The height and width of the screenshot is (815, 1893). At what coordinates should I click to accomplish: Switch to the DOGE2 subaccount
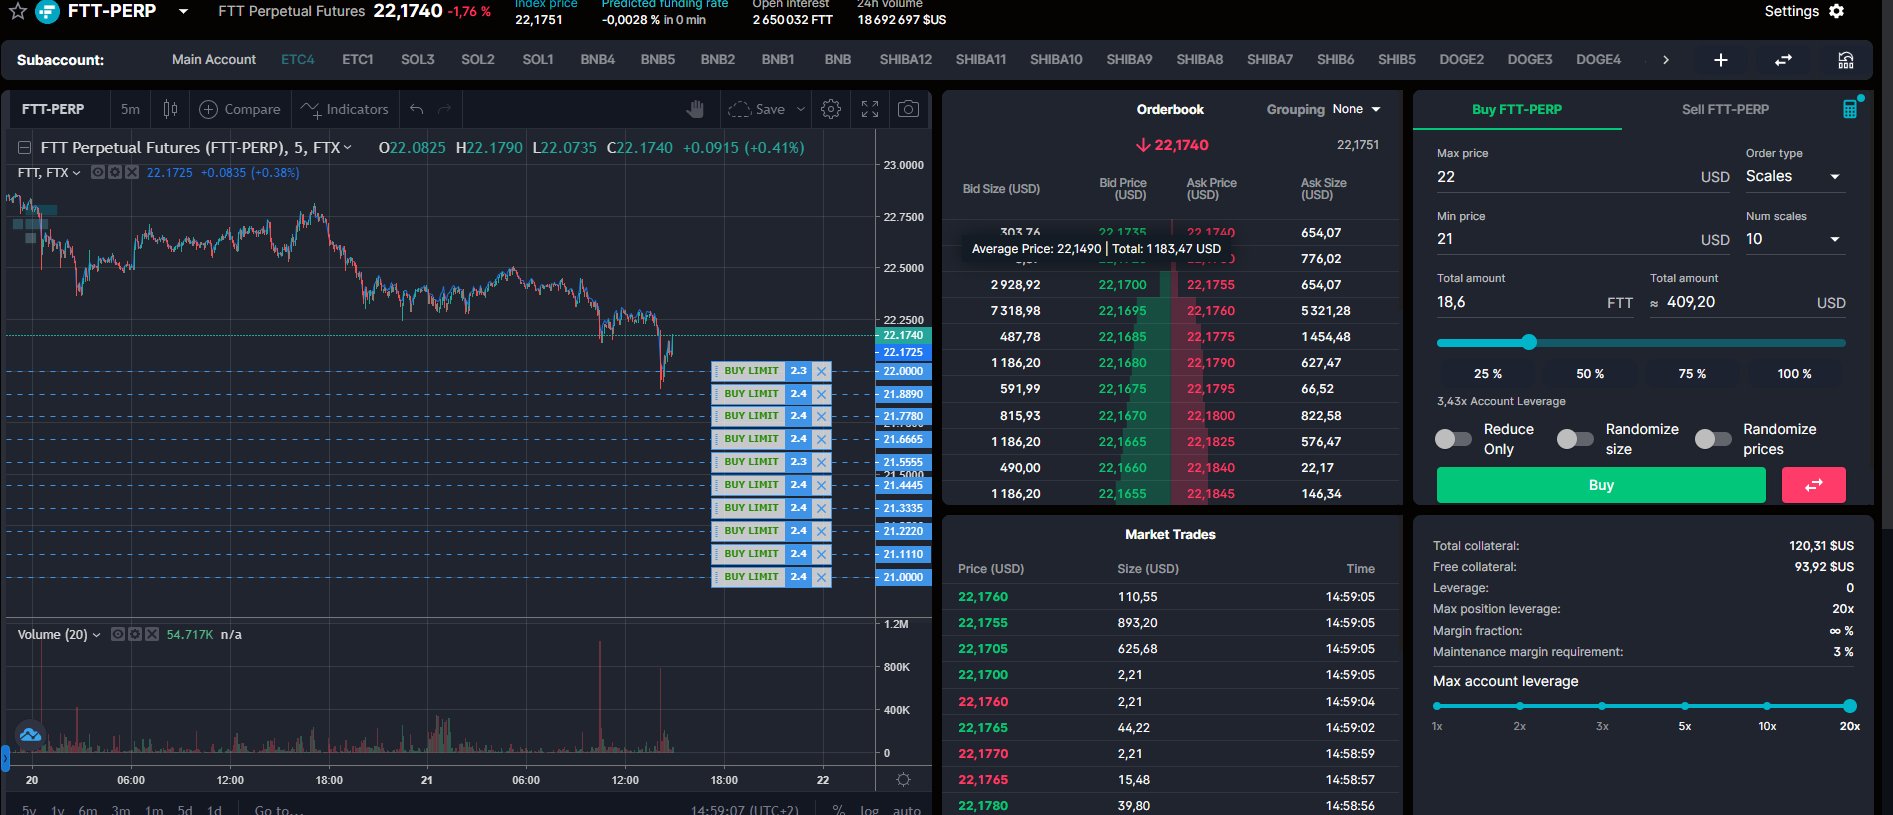click(1461, 60)
